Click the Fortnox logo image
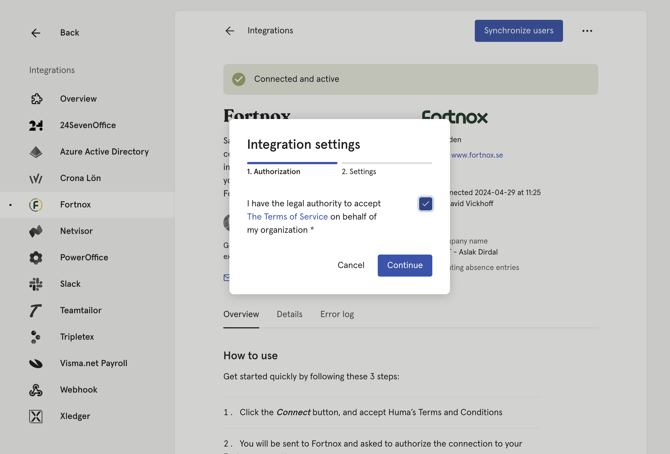This screenshot has height=454, width=670. [x=455, y=116]
